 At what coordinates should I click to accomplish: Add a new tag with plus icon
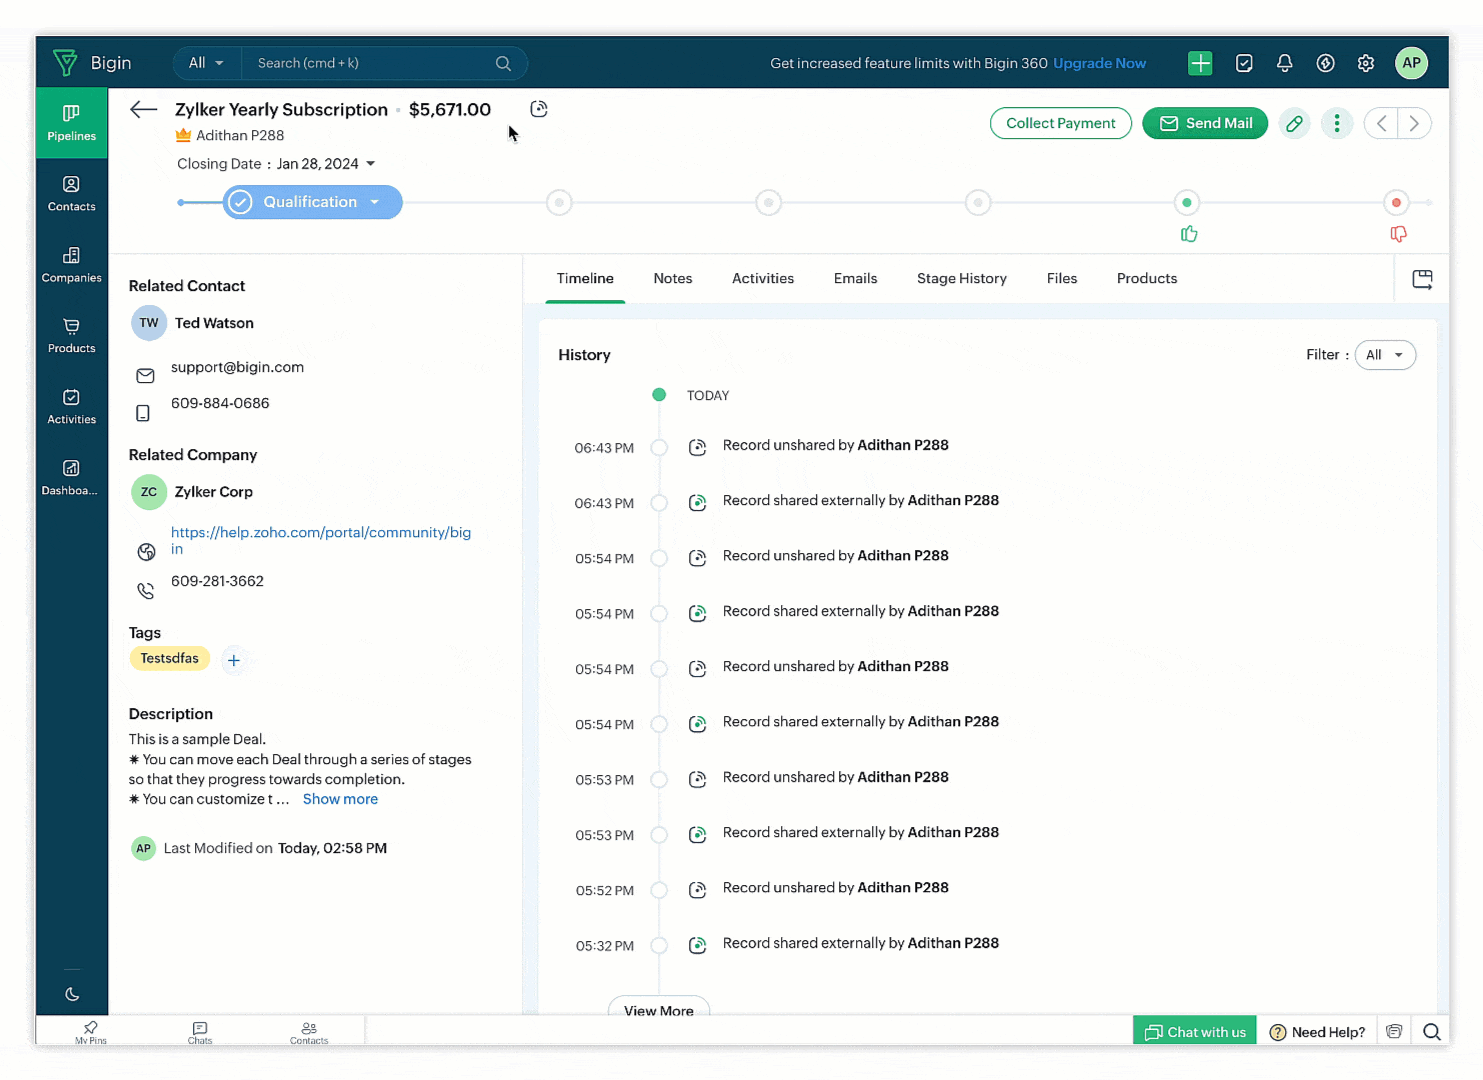coord(234,660)
